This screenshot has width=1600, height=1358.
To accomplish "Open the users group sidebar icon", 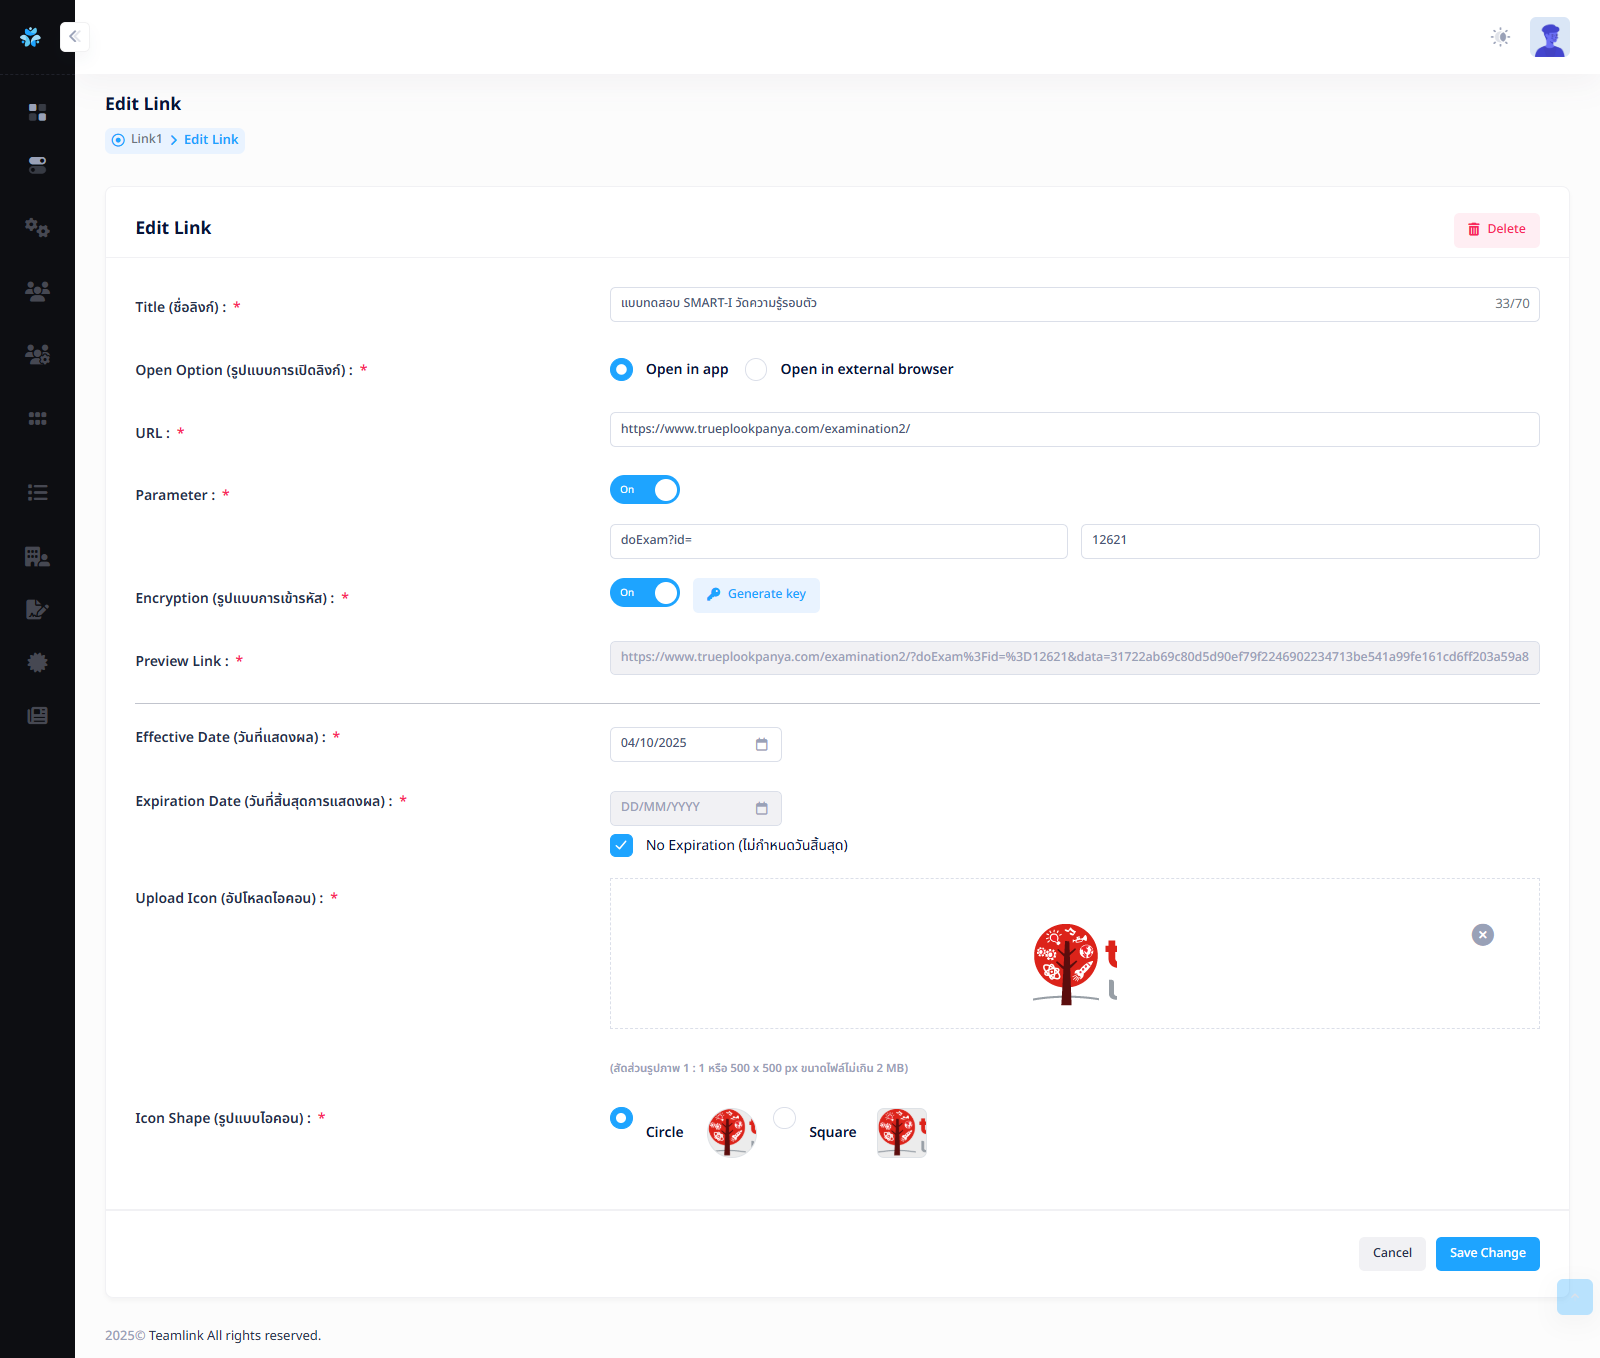I will click(x=37, y=291).
